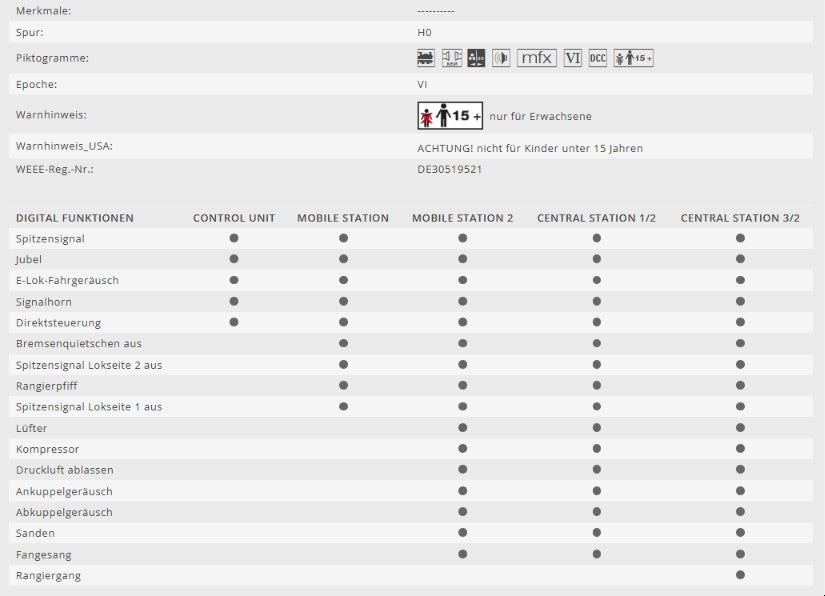Click the Direktsteuerung row label
This screenshot has height=596, width=825.
[x=58, y=323]
